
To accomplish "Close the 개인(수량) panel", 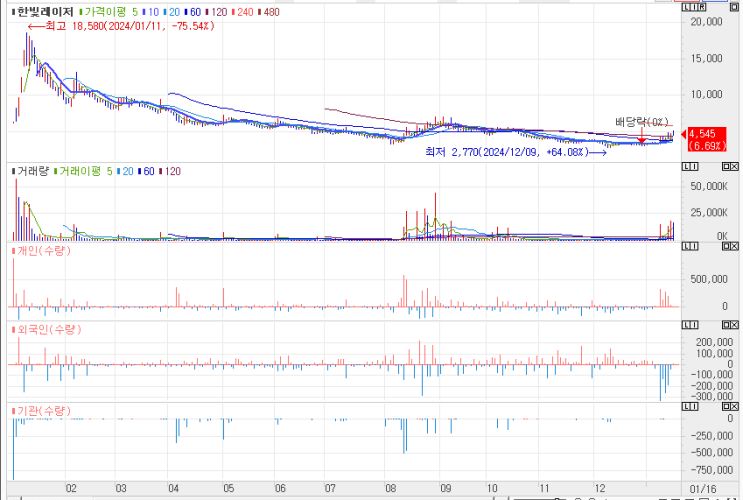I will 734,246.
